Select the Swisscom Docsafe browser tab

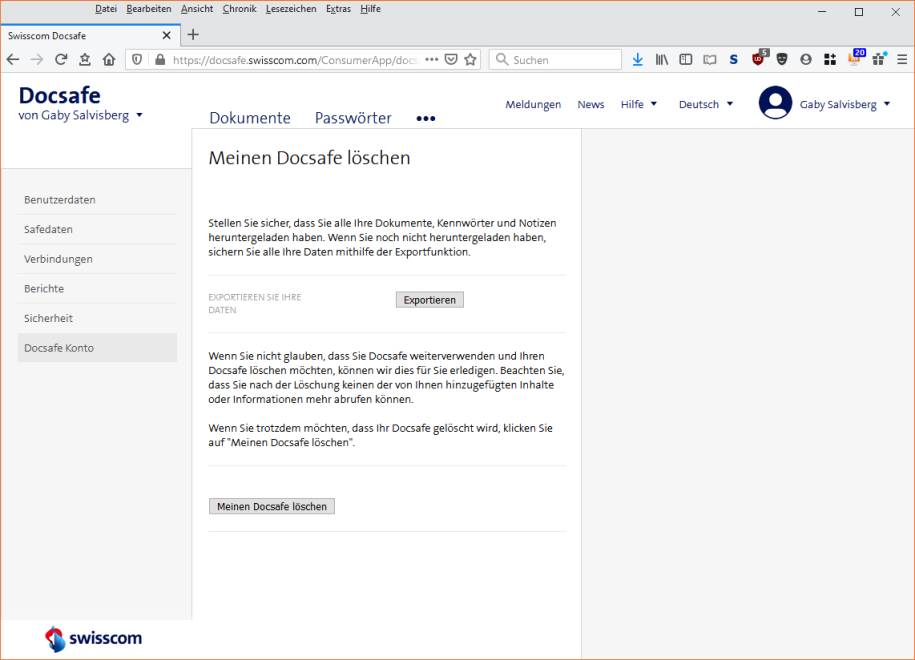pyautogui.click(x=90, y=36)
